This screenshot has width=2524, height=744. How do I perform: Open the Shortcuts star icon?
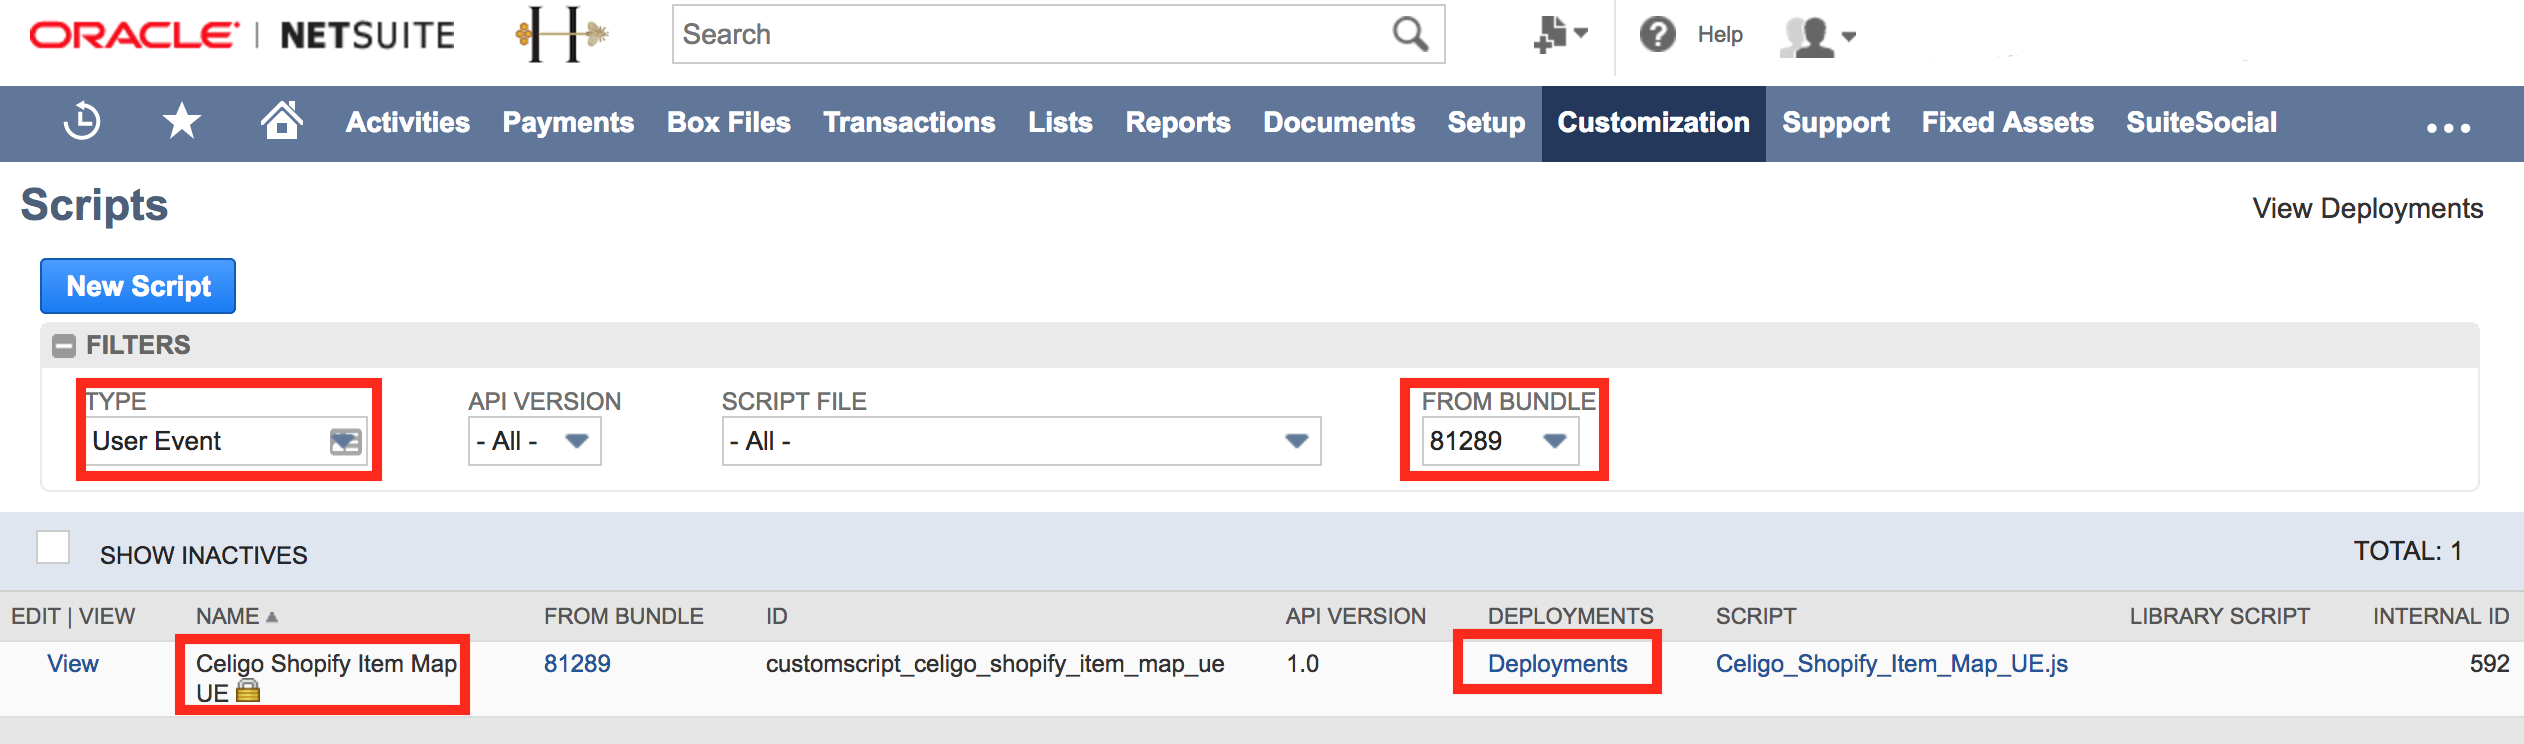point(182,122)
